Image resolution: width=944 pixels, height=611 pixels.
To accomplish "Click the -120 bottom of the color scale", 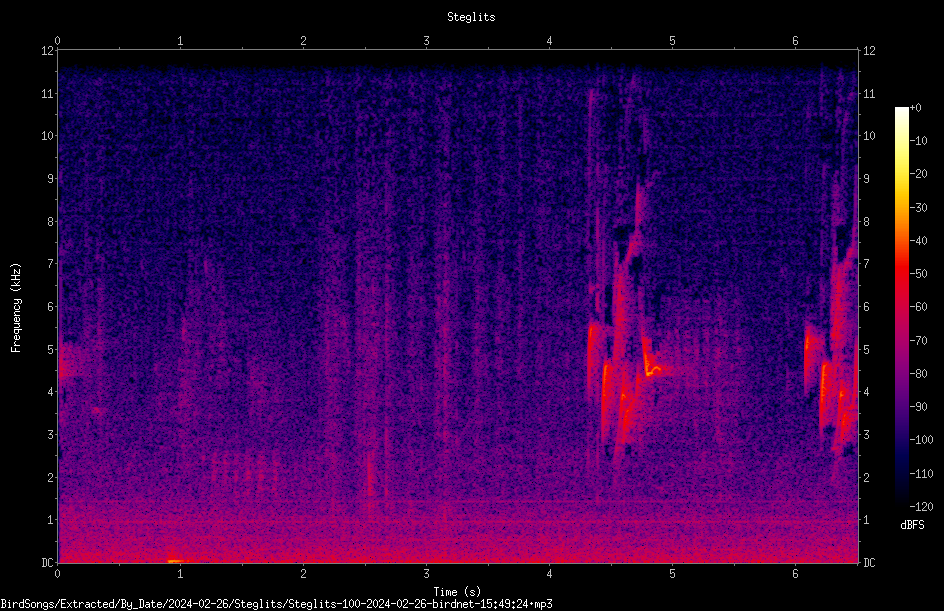I will (x=921, y=506).
